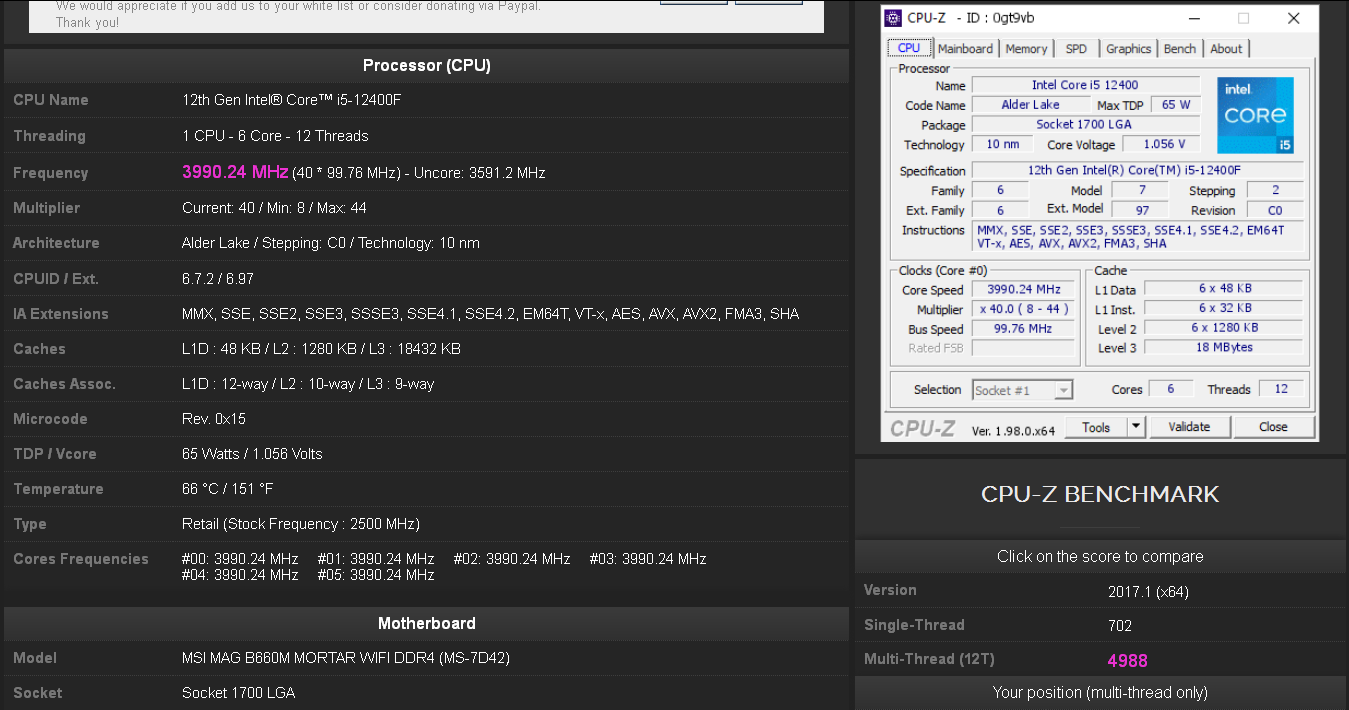
Task: Go to the Bench tab
Action: (x=1180, y=49)
